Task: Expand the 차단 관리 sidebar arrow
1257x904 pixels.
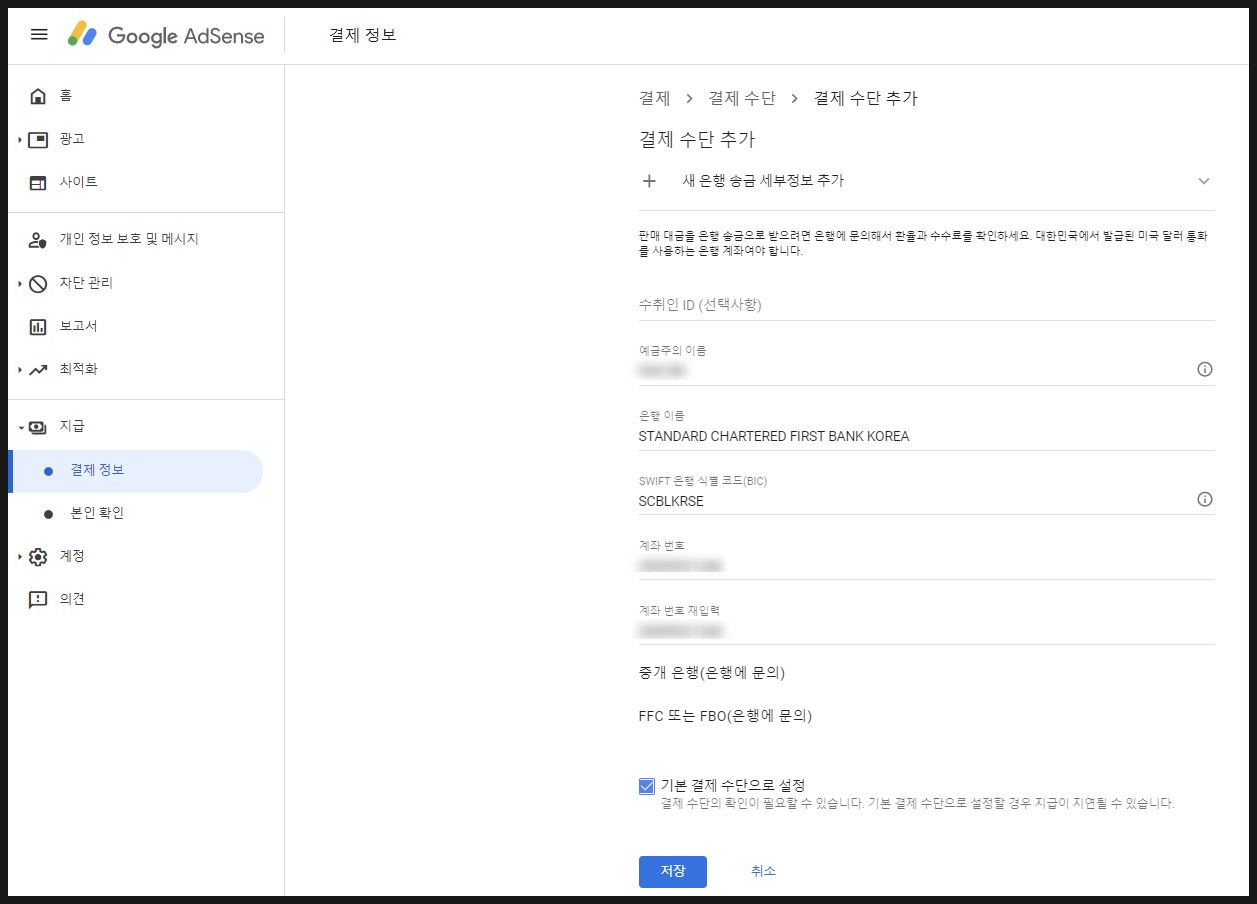Action: tap(20, 283)
